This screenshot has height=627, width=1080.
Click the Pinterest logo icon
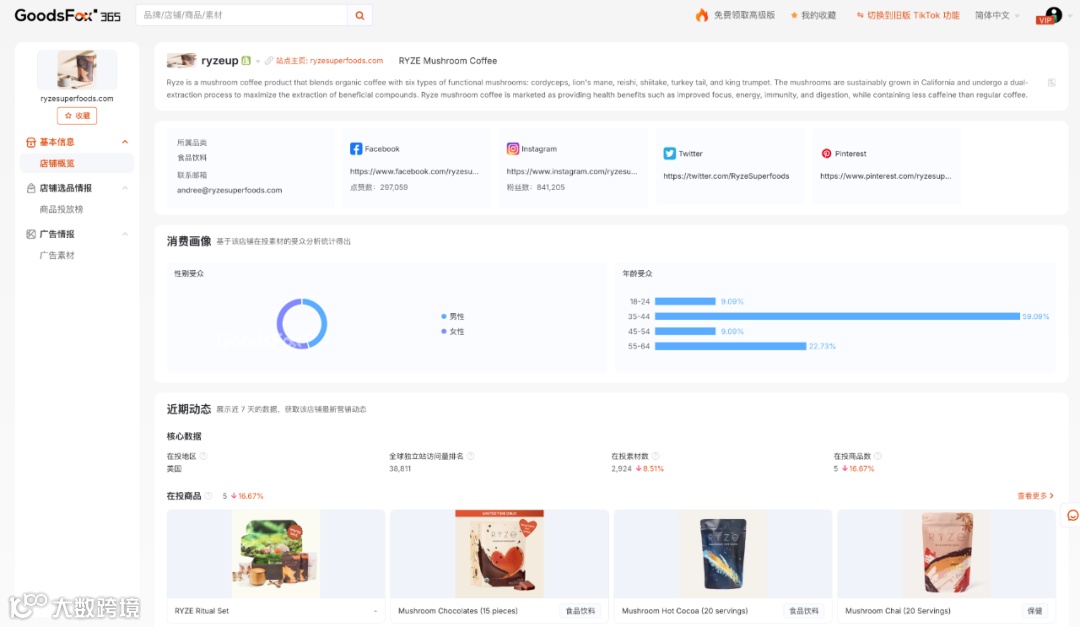coord(826,154)
